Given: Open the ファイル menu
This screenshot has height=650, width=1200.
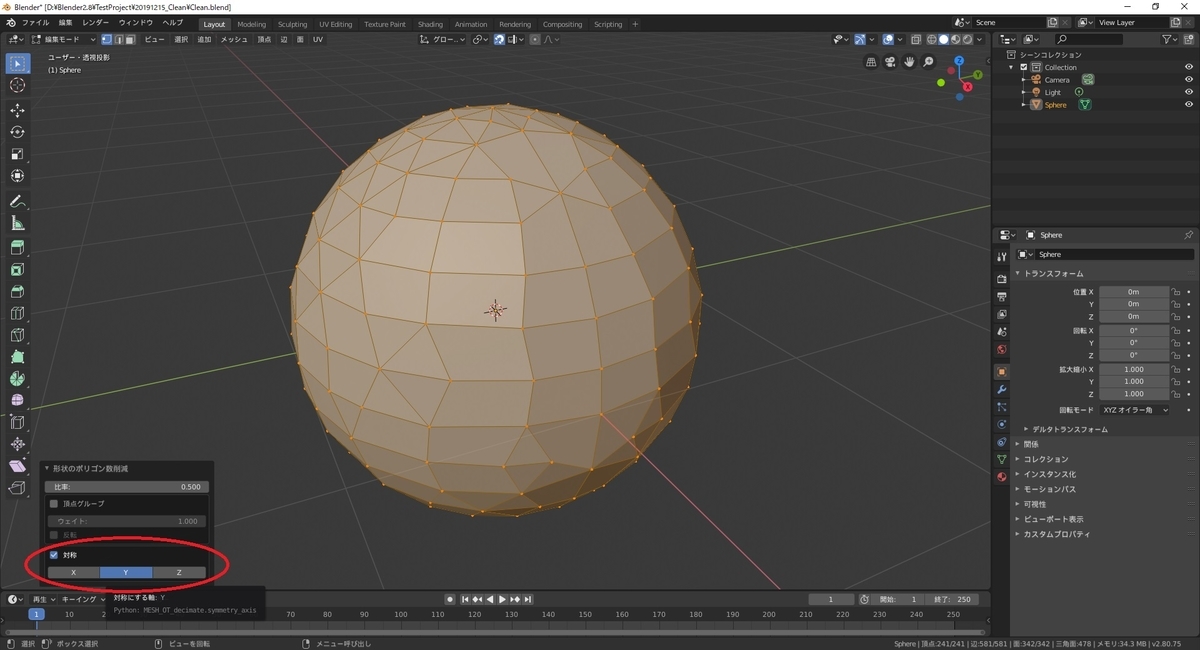Looking at the screenshot, I should (35, 22).
